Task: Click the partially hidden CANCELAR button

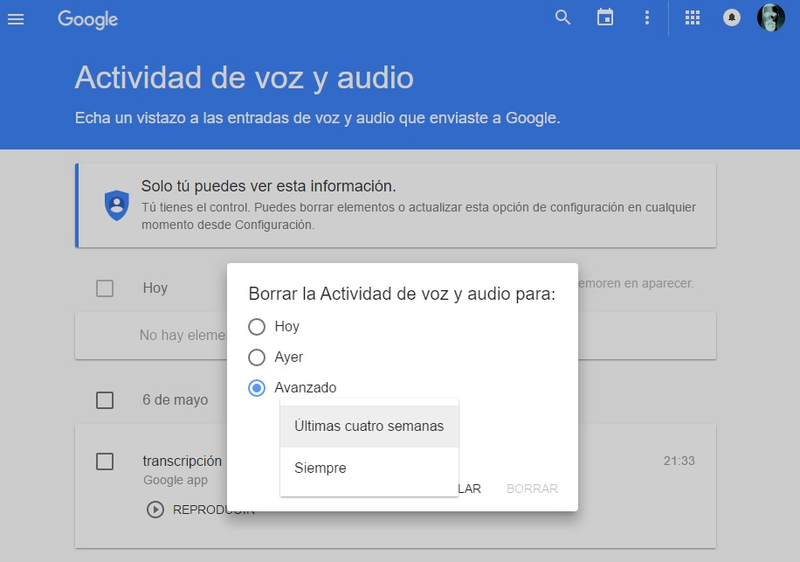Action: pyautogui.click(x=470, y=489)
